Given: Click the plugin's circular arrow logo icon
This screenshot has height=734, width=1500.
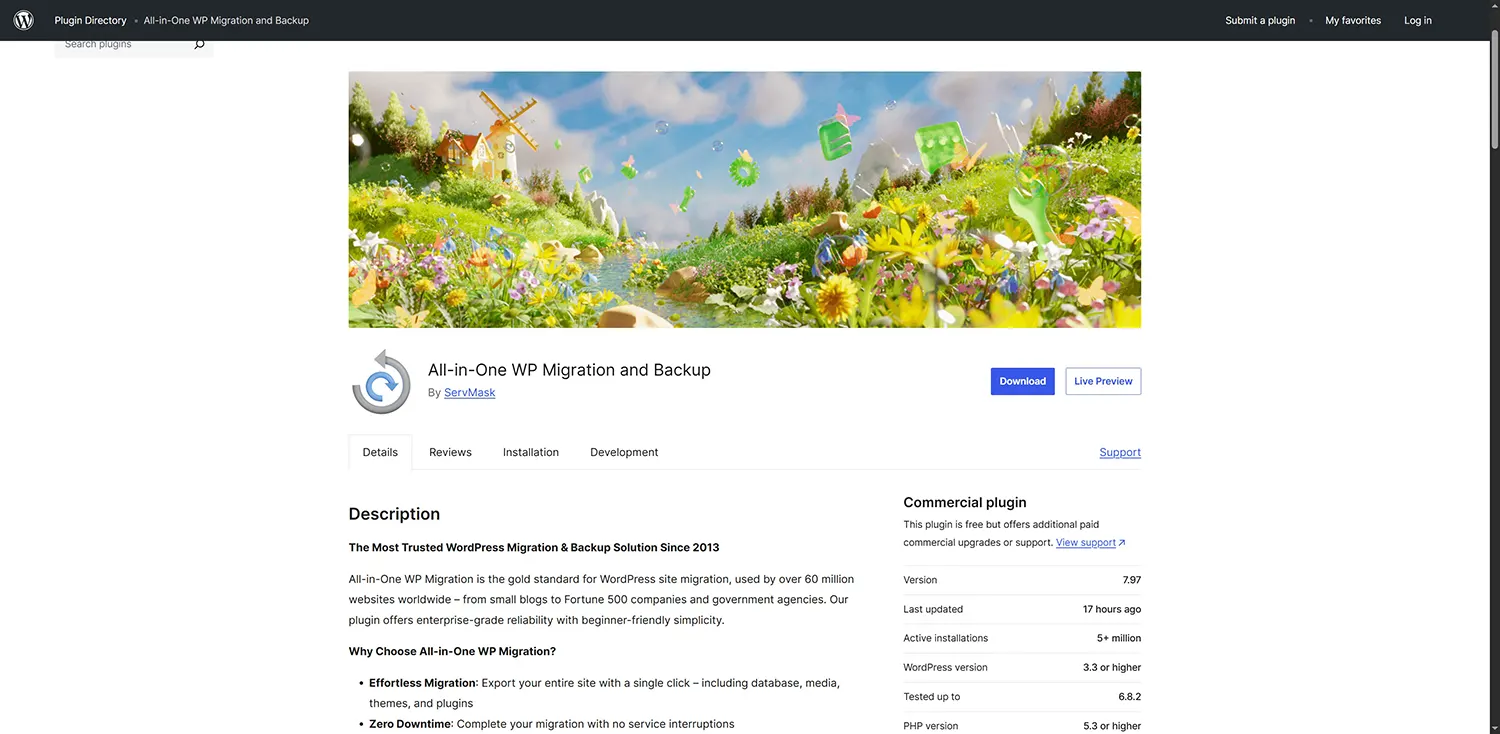Looking at the screenshot, I should 380,381.
